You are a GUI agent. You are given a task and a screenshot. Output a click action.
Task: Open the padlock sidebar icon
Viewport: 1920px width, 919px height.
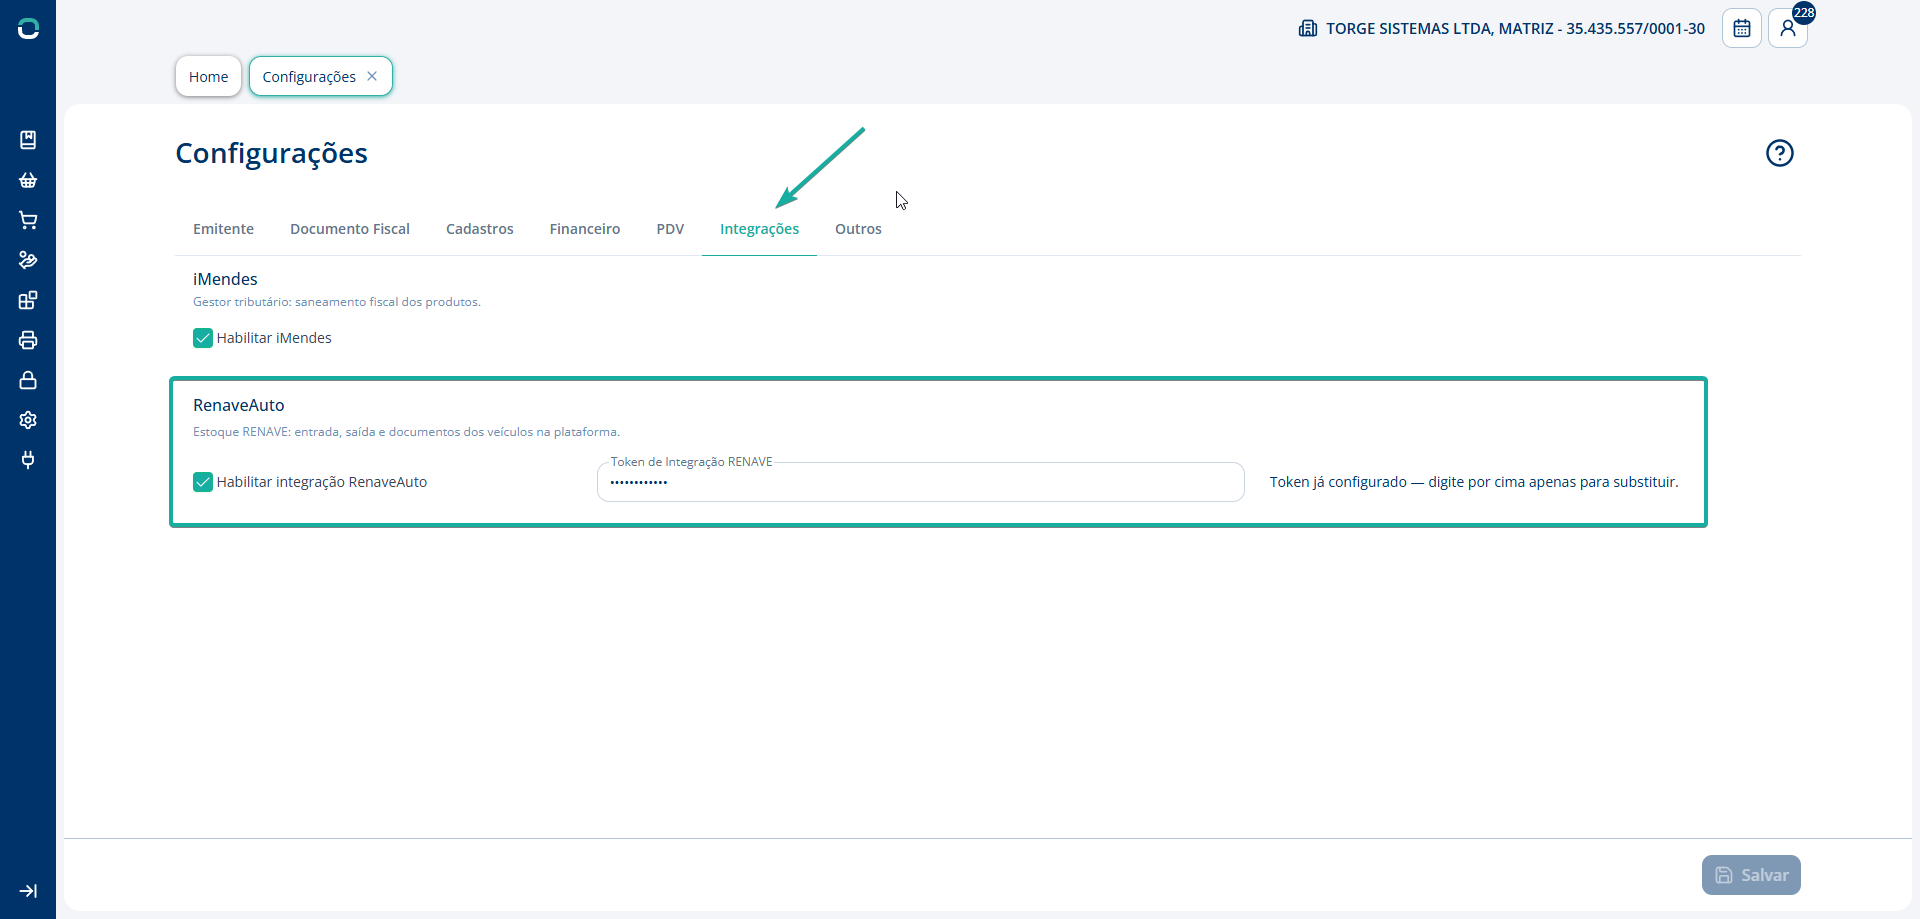pyautogui.click(x=28, y=380)
